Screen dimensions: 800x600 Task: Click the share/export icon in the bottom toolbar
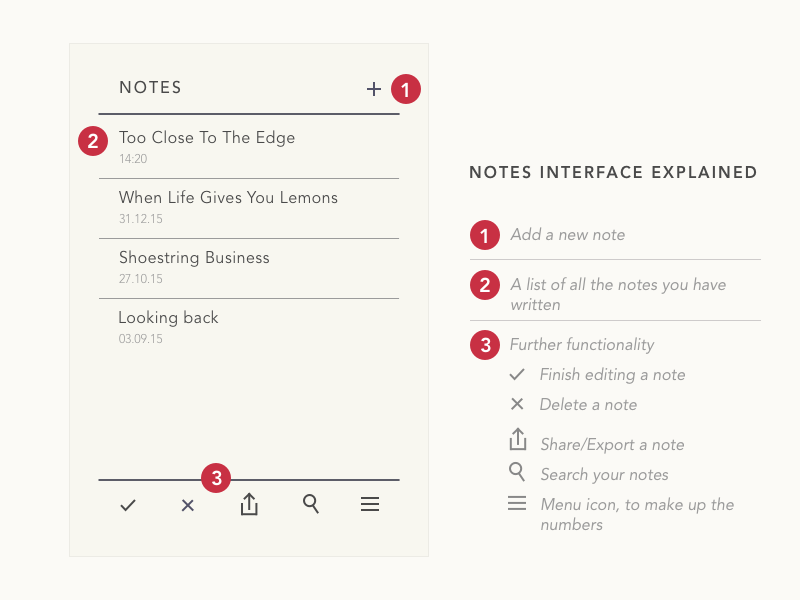tap(249, 505)
